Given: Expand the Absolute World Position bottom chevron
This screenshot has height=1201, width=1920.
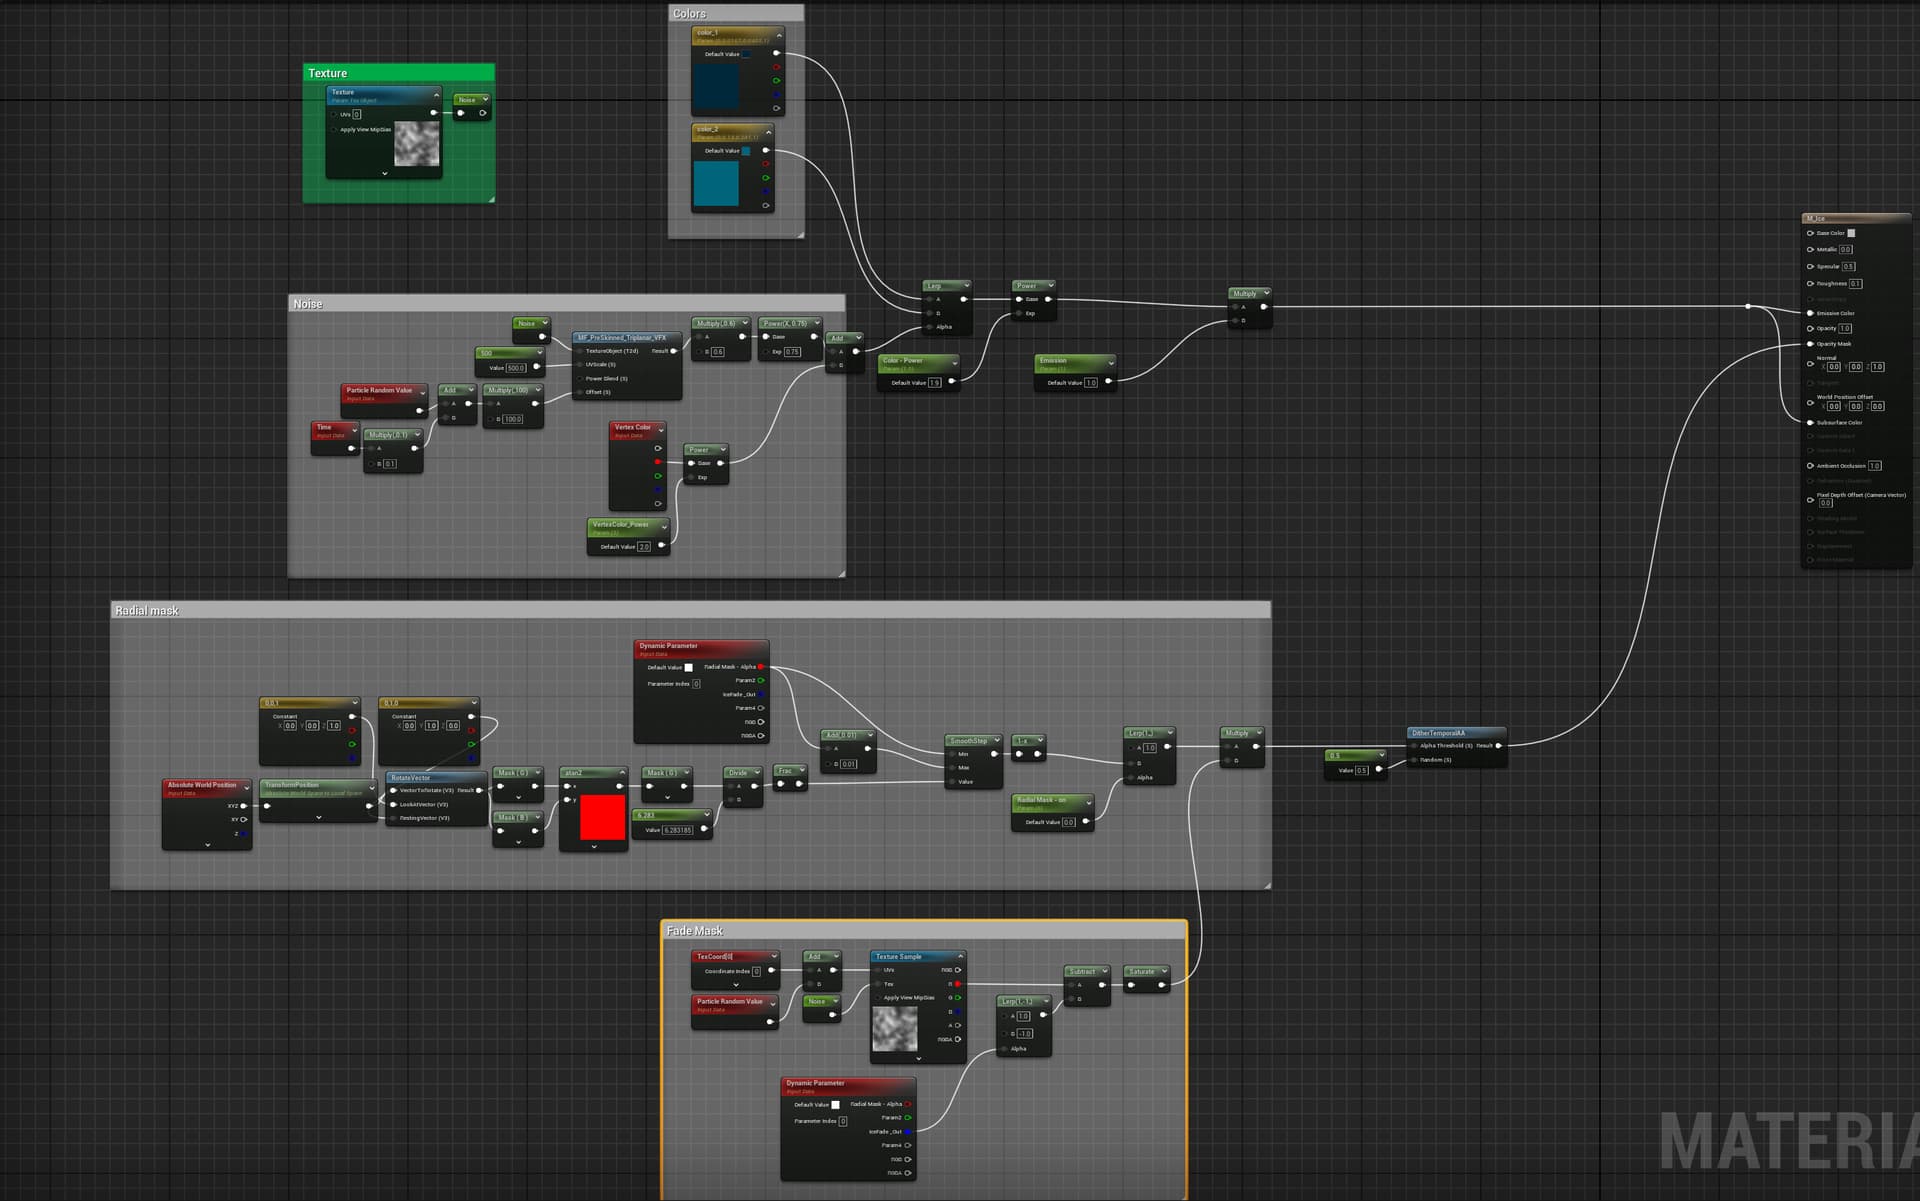Looking at the screenshot, I should 208,845.
